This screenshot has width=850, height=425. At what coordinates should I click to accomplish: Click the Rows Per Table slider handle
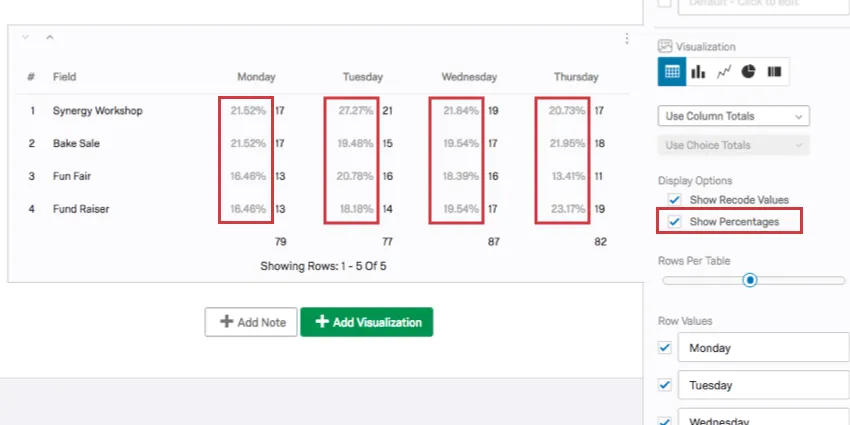(750, 280)
